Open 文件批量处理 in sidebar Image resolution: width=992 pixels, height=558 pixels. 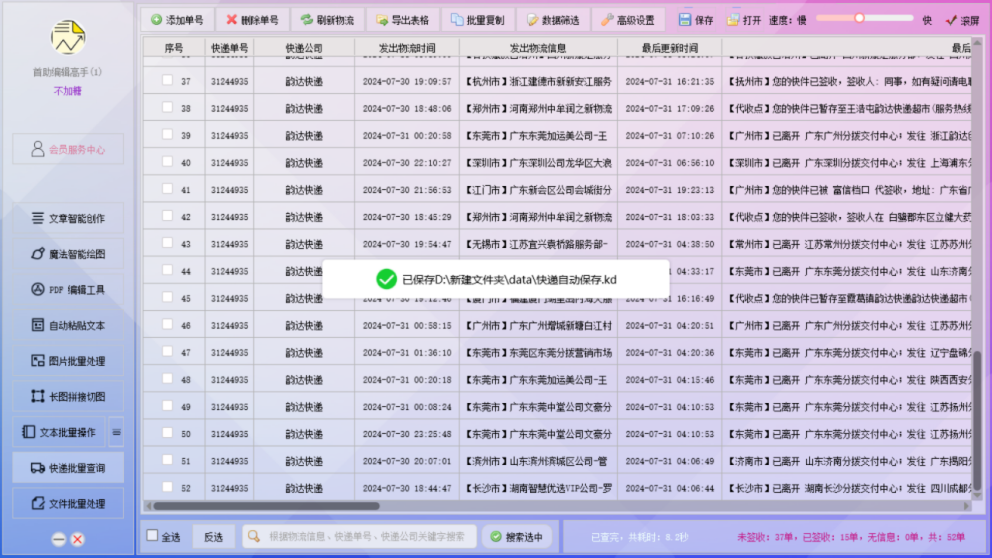[68, 504]
